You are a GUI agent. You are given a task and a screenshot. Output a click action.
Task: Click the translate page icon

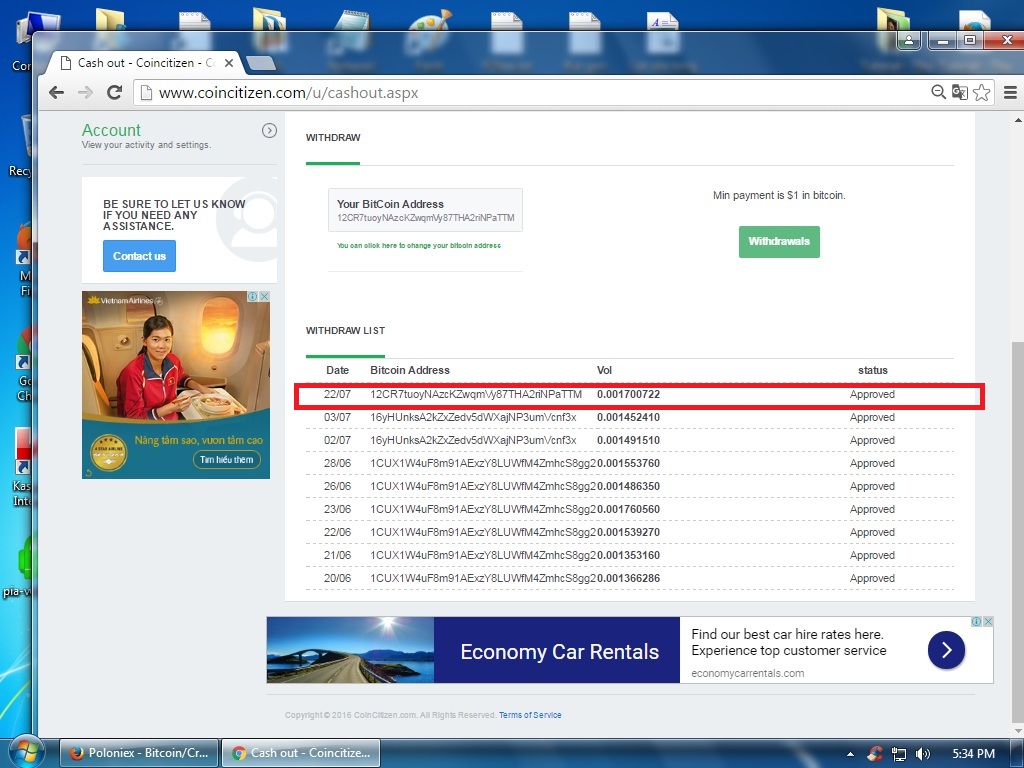point(959,92)
